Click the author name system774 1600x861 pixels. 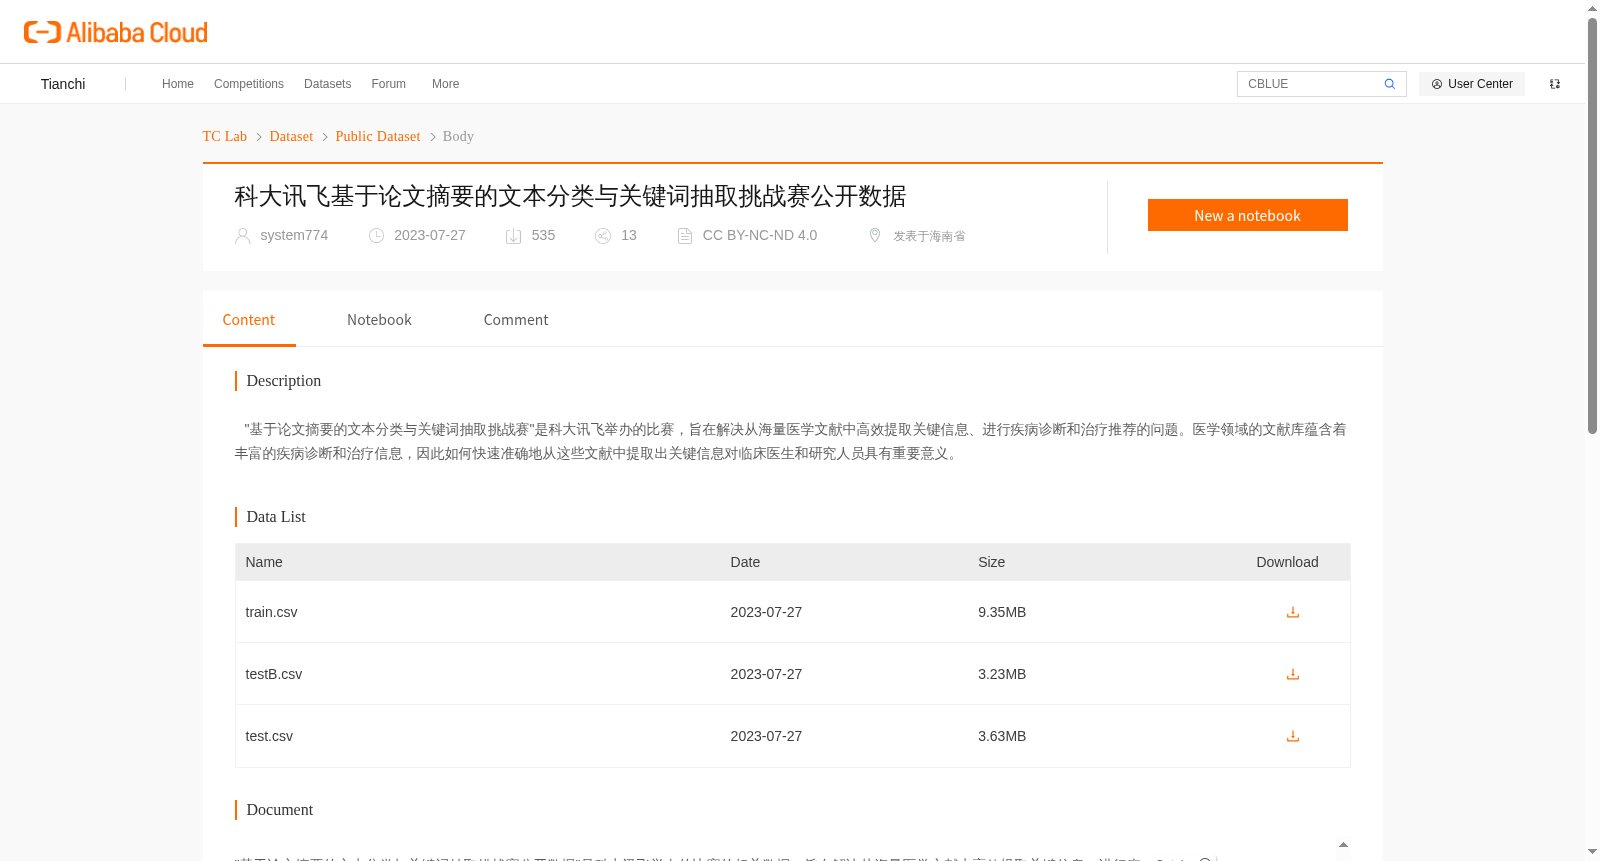[x=294, y=235]
